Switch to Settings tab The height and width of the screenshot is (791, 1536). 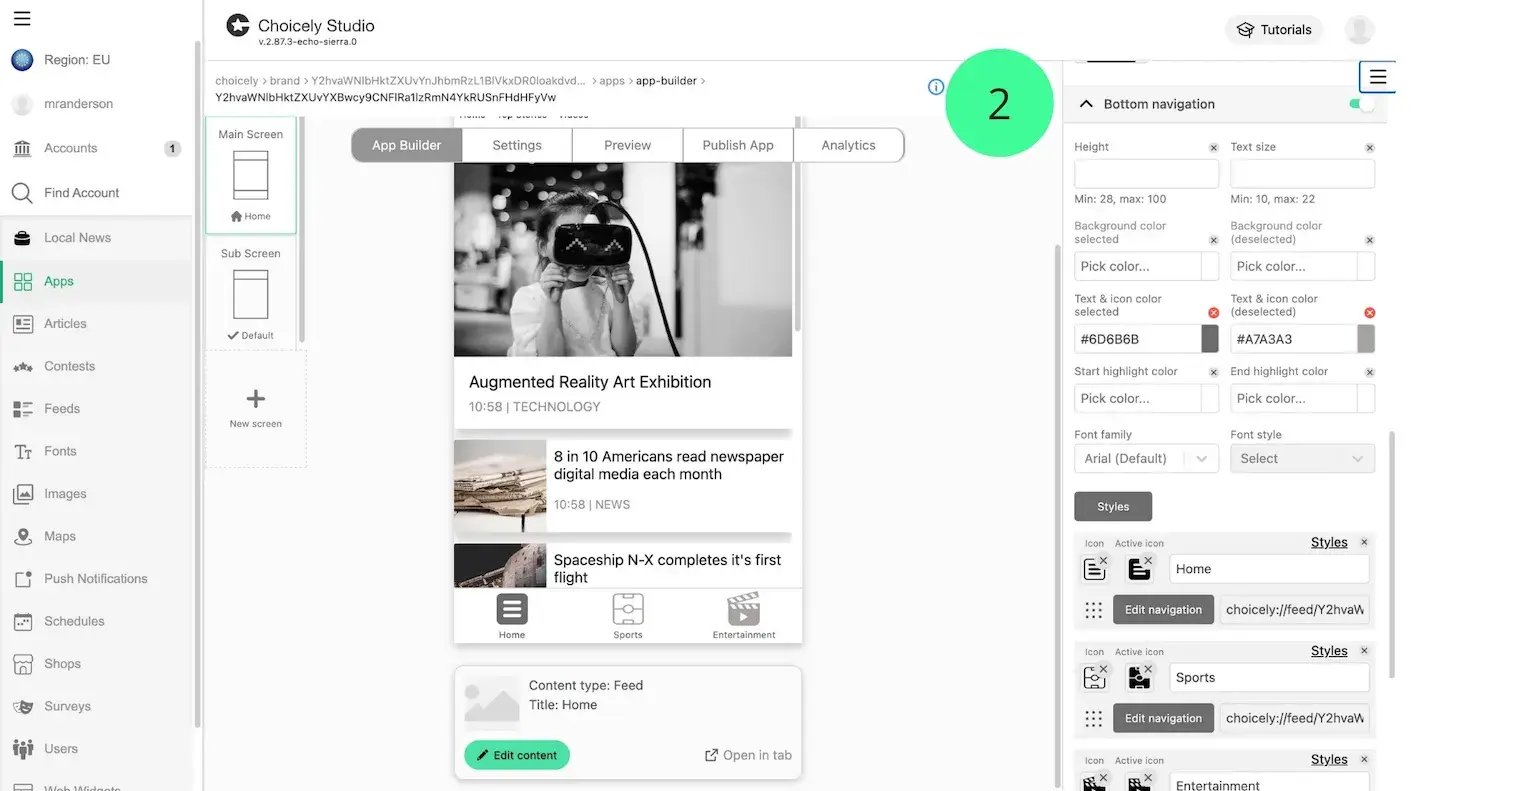pyautogui.click(x=517, y=145)
